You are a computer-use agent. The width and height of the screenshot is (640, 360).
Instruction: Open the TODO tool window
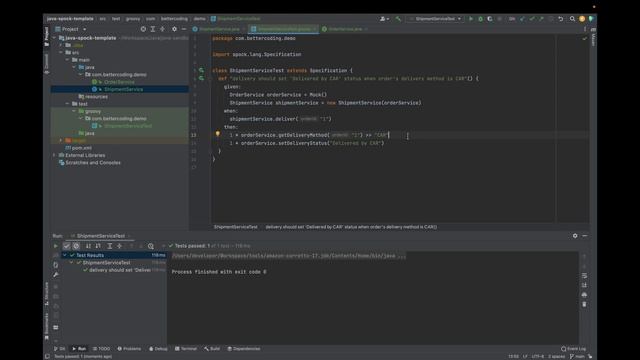click(101, 349)
